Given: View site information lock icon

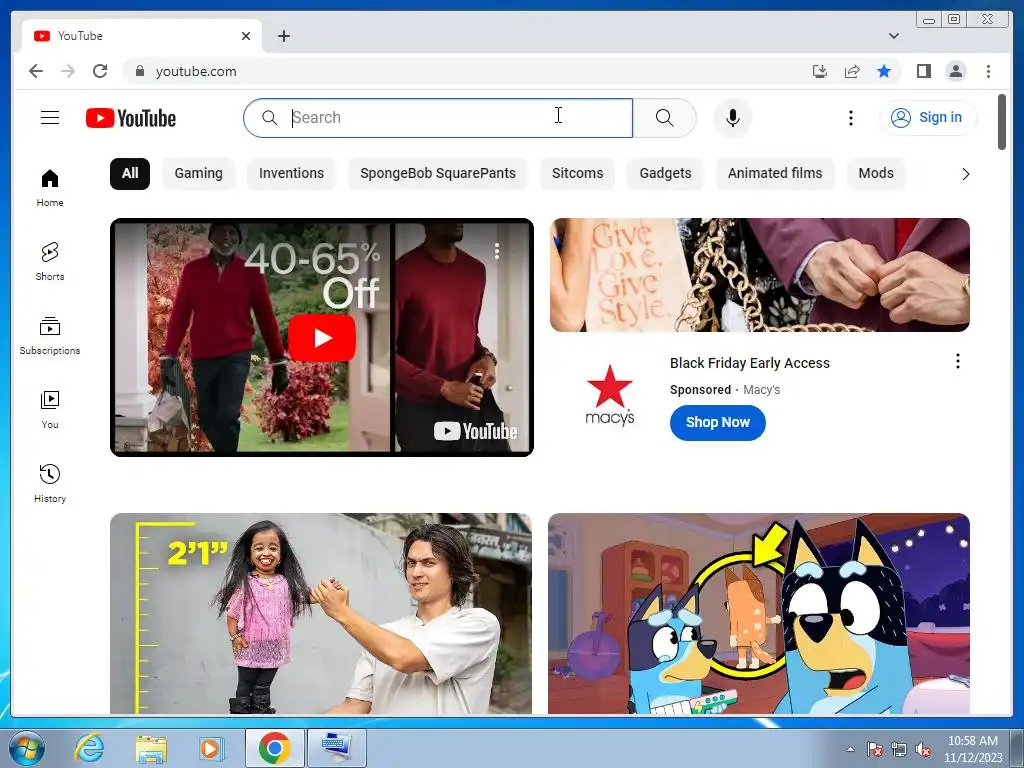Looking at the screenshot, I should [139, 71].
